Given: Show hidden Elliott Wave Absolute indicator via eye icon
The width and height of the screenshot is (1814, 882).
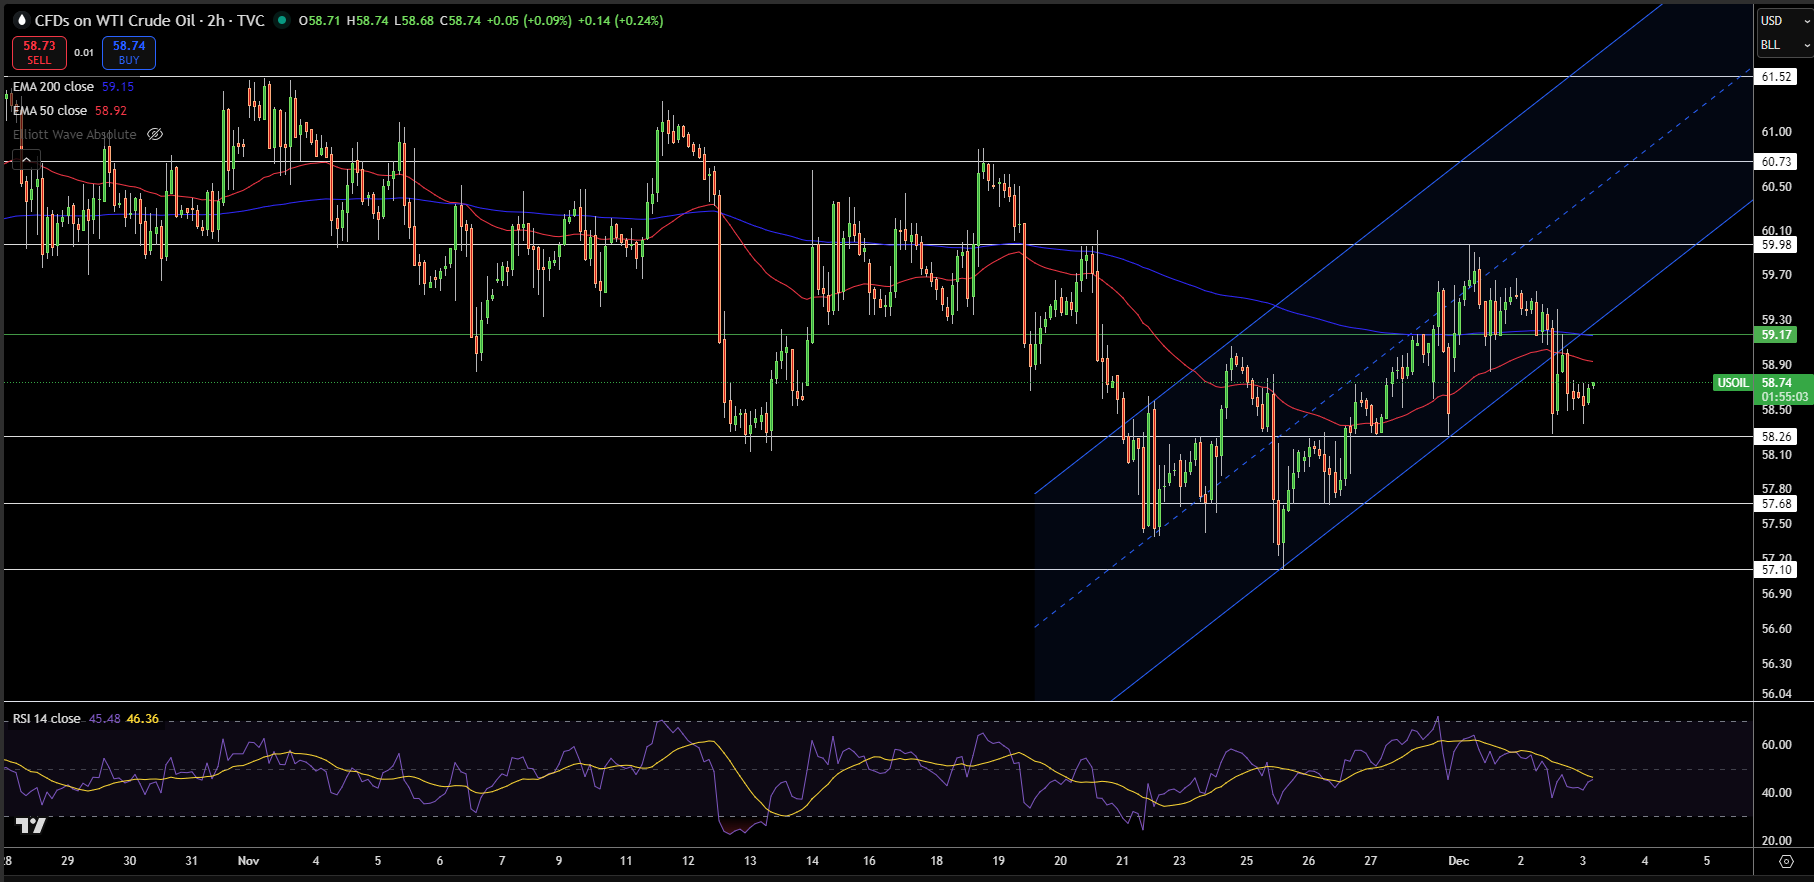Looking at the screenshot, I should pyautogui.click(x=155, y=134).
